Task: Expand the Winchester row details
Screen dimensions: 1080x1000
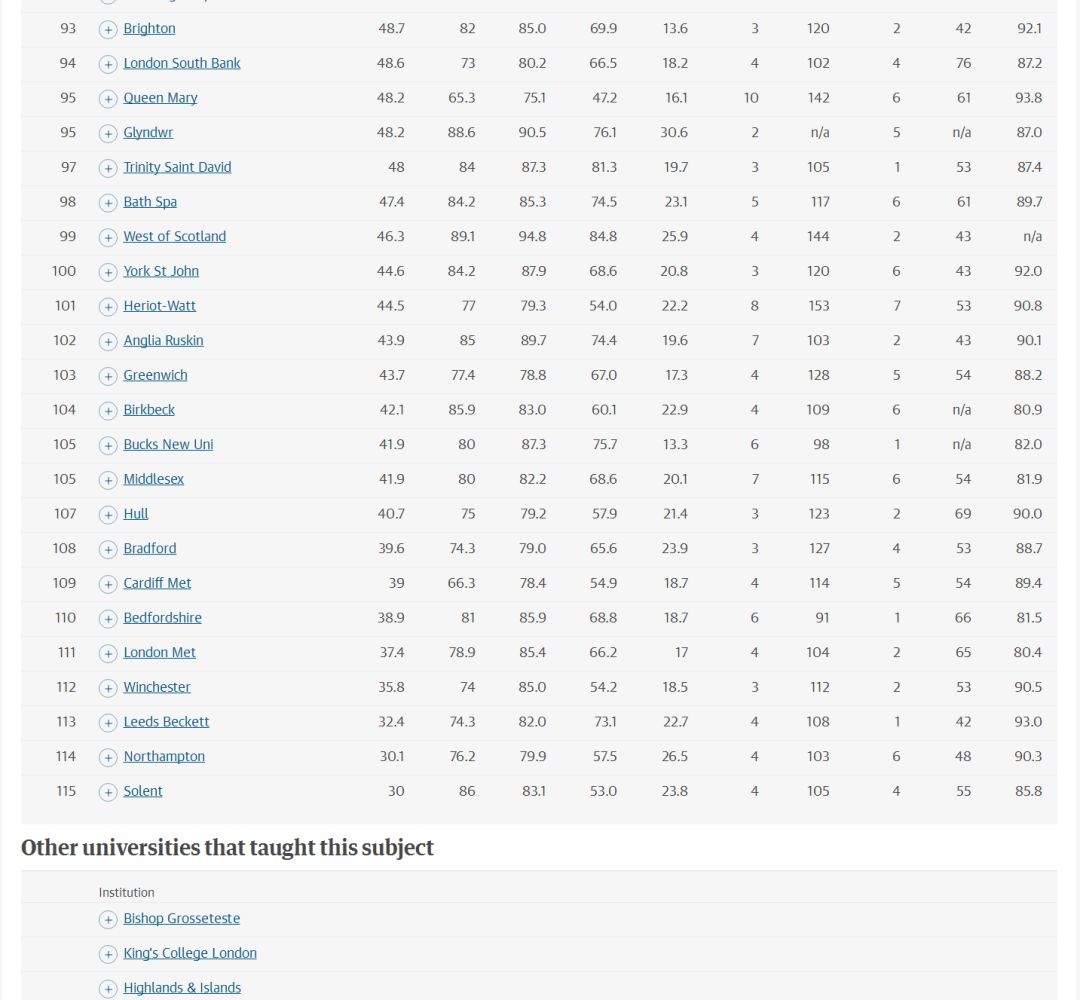Action: click(107, 688)
